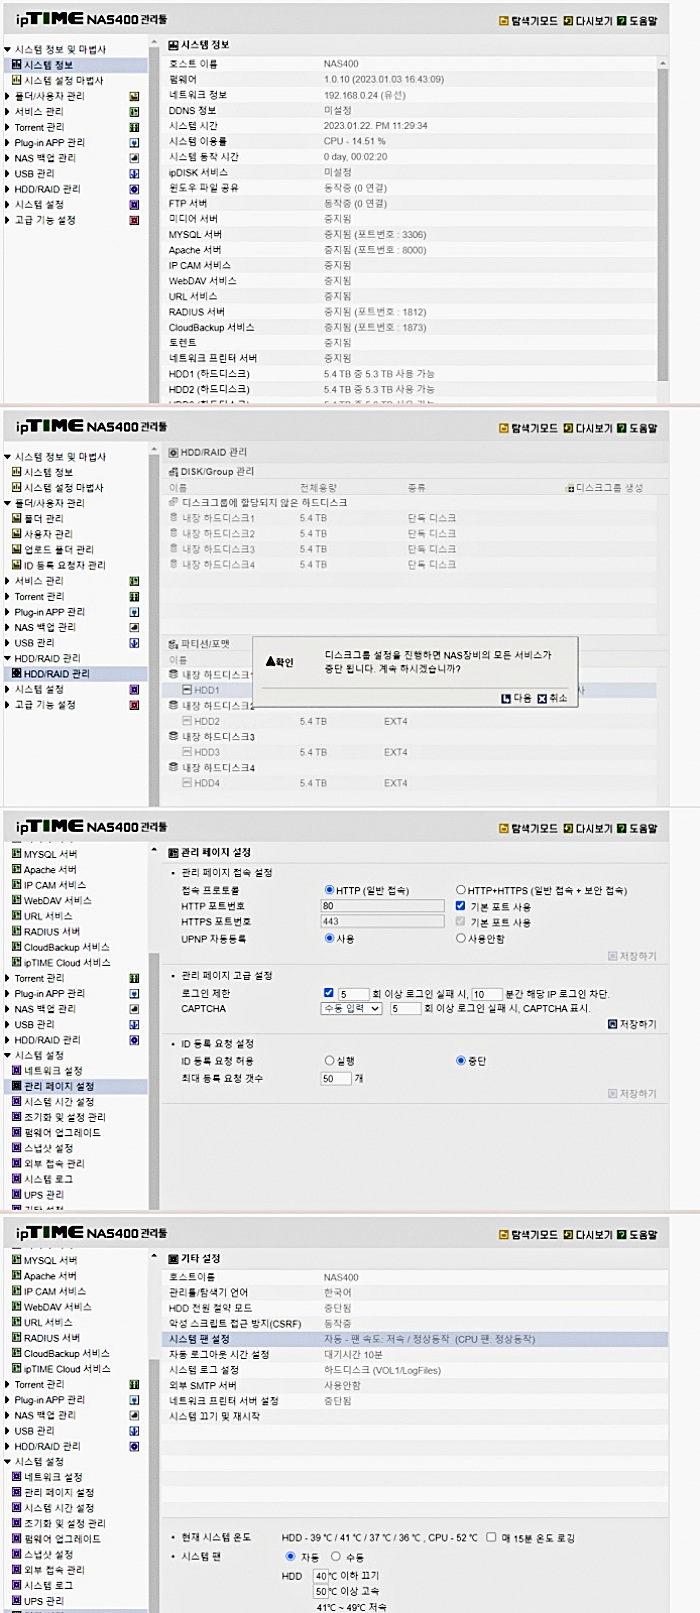Select the HTTP (일반 접속) protocol radio
Viewport: 700px width, 1613px height.
tap(329, 890)
